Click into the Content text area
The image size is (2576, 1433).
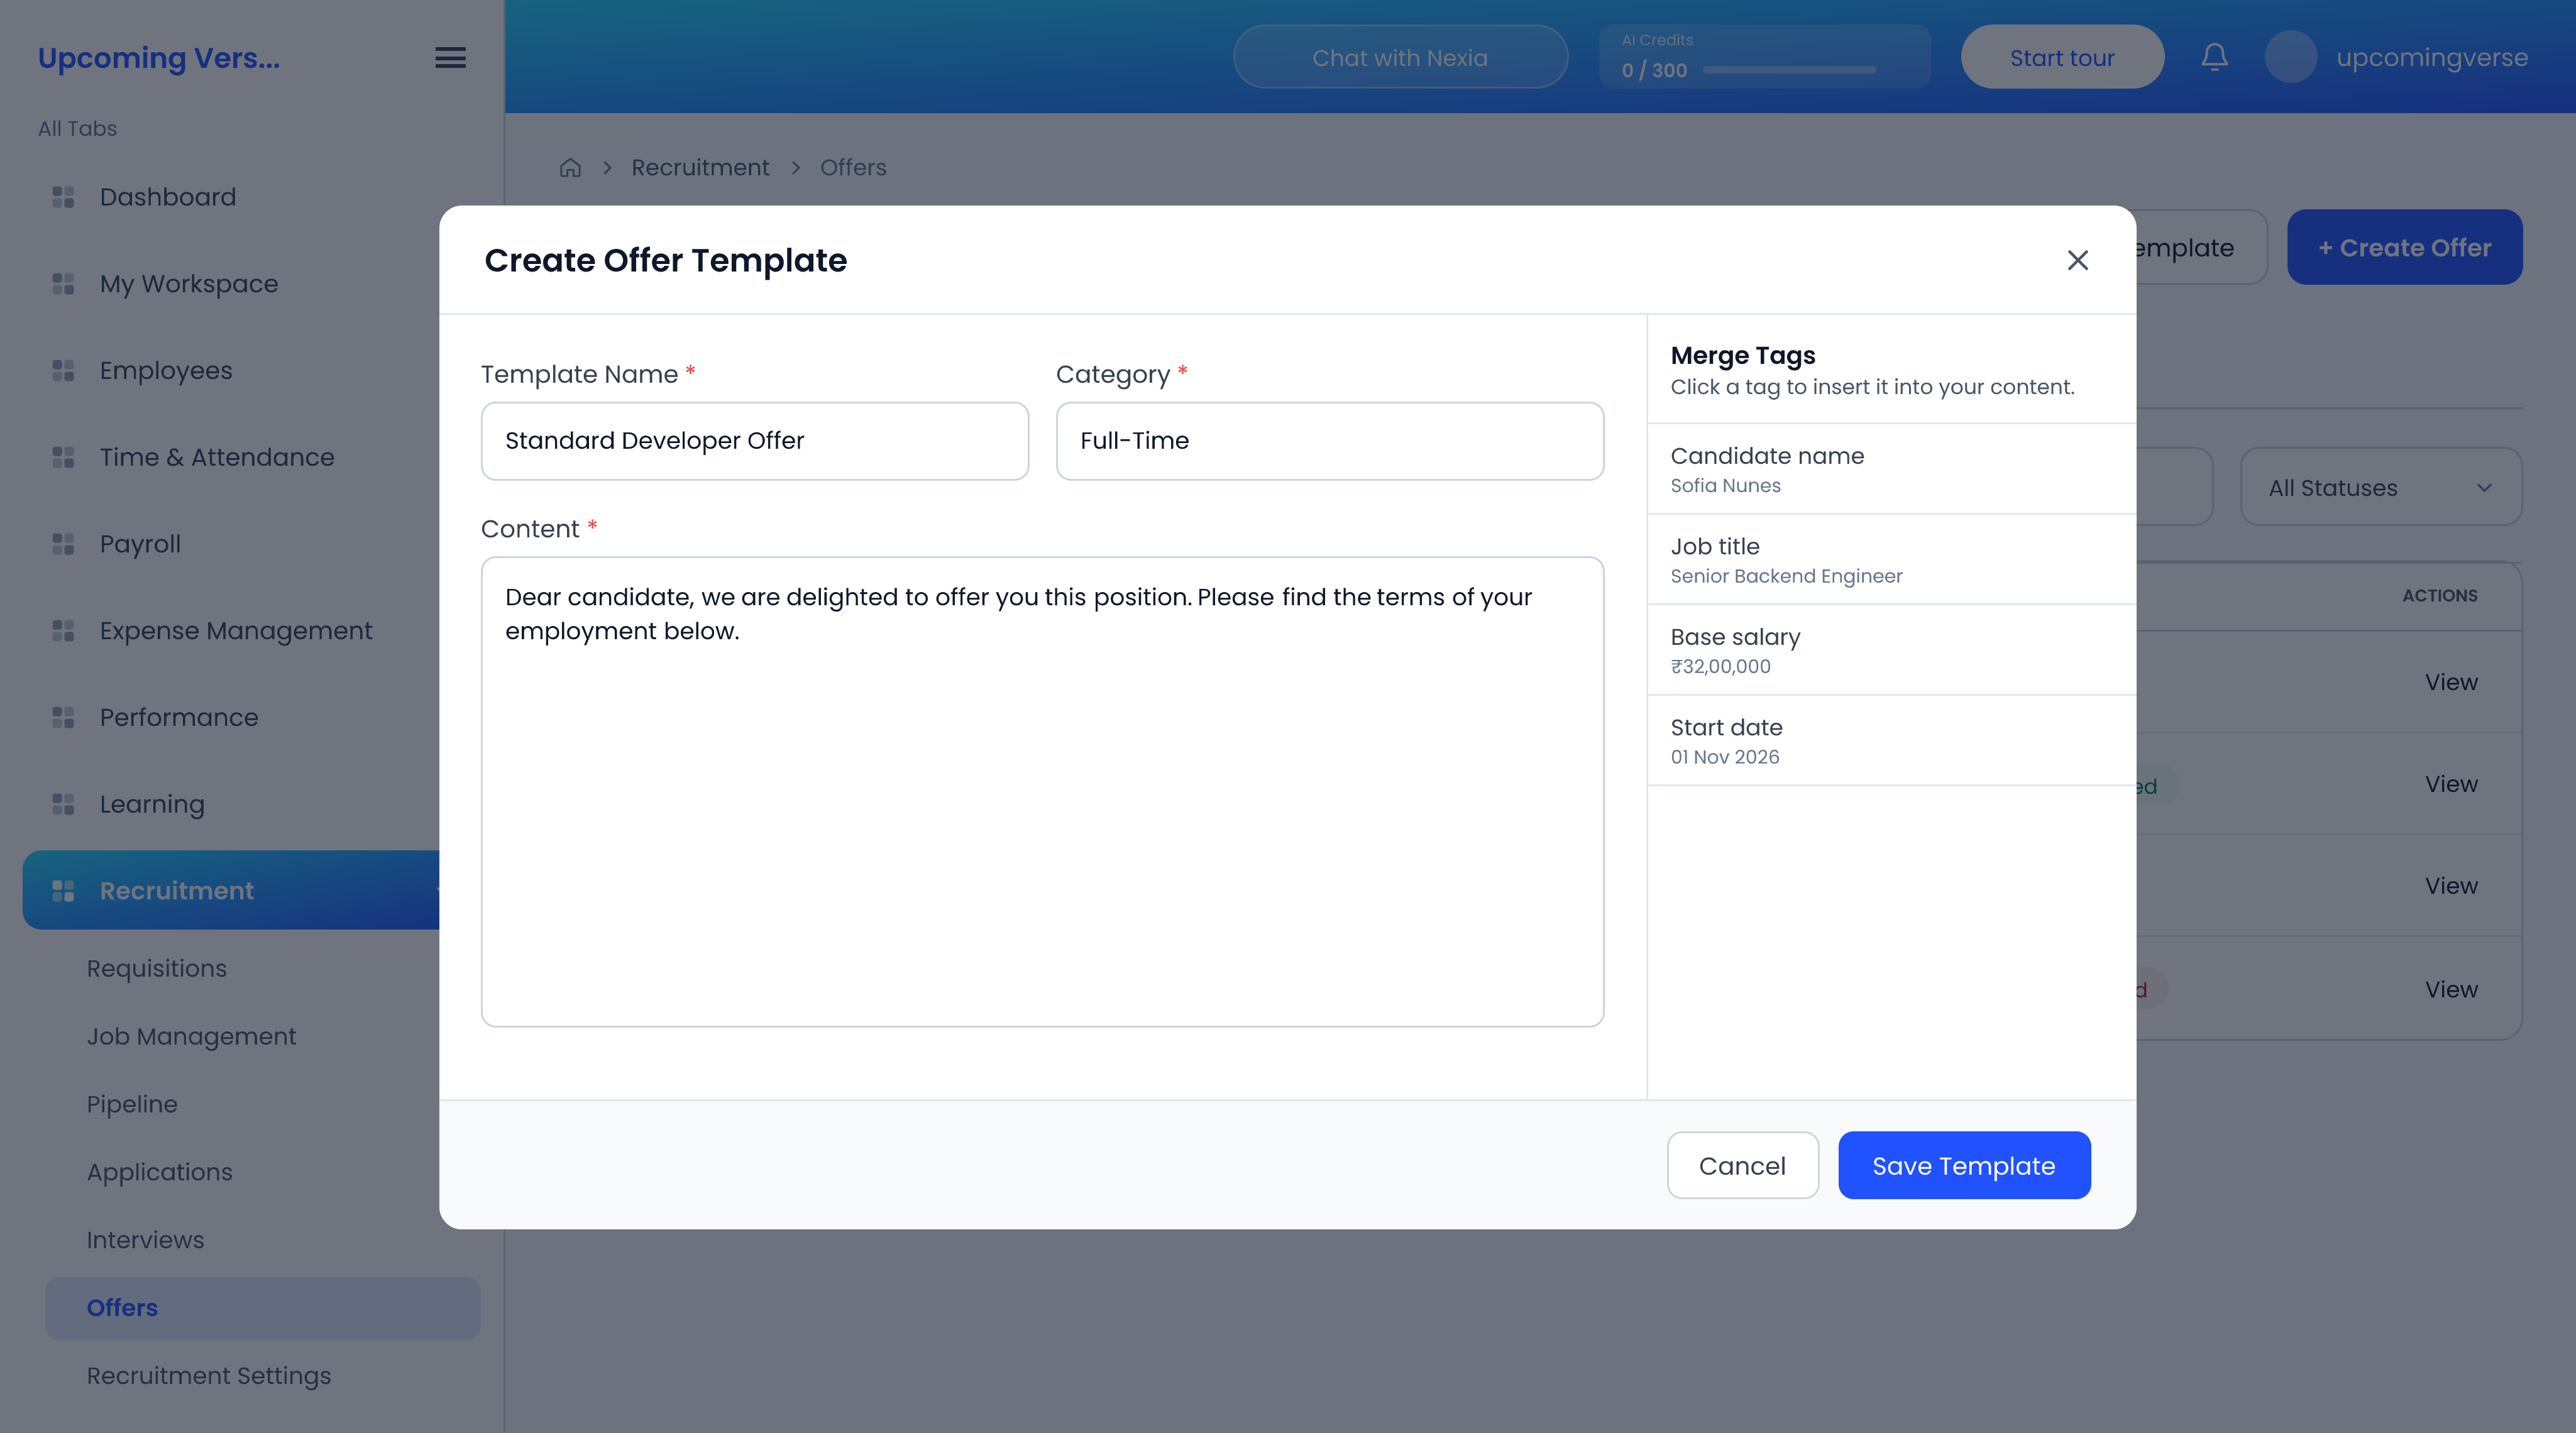[x=1043, y=792]
